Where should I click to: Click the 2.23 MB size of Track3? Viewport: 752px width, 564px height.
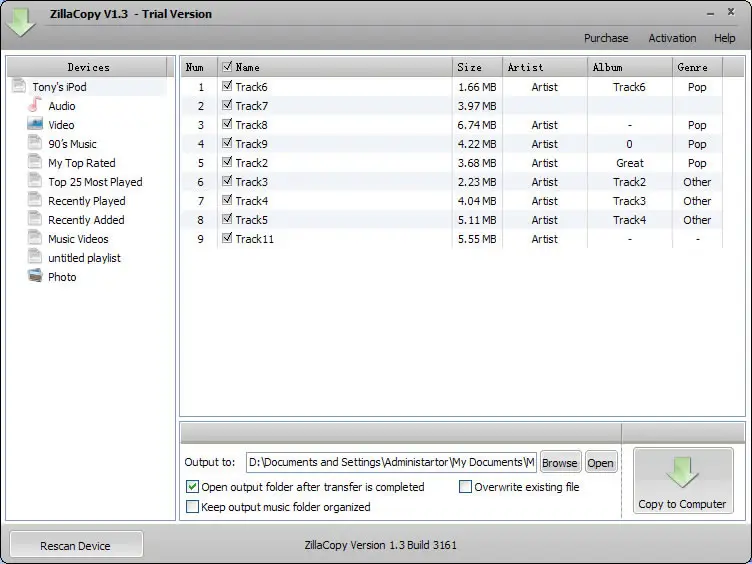point(477,182)
